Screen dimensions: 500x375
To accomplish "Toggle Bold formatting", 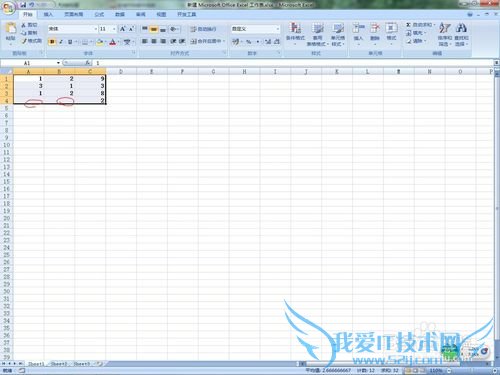I will 52,42.
